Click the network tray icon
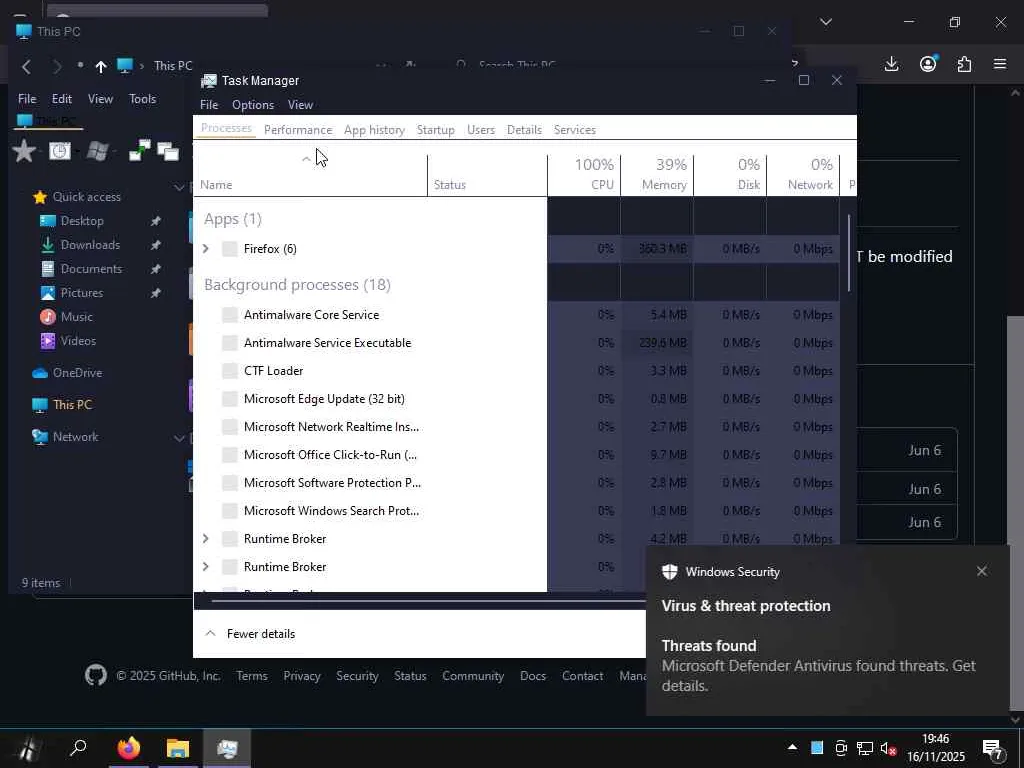Viewport: 1024px width, 768px height. click(x=865, y=748)
